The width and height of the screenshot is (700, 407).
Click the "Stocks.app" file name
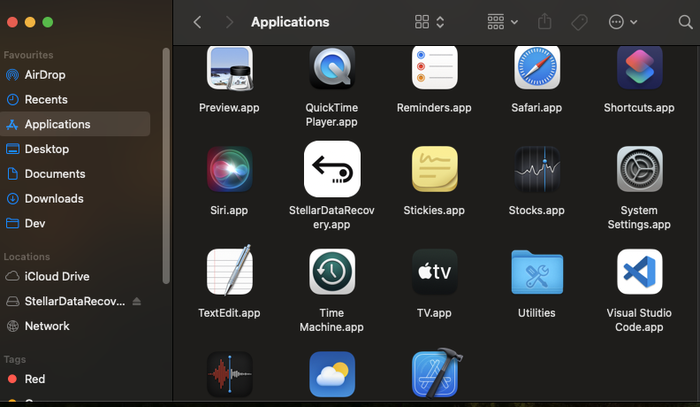click(x=537, y=210)
